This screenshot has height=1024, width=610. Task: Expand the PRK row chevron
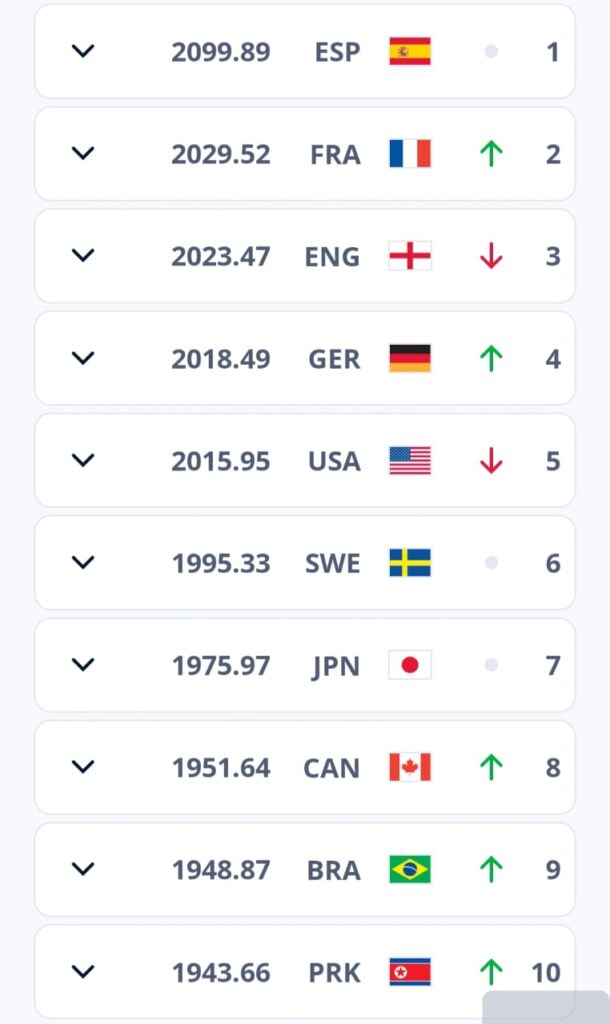(83, 971)
